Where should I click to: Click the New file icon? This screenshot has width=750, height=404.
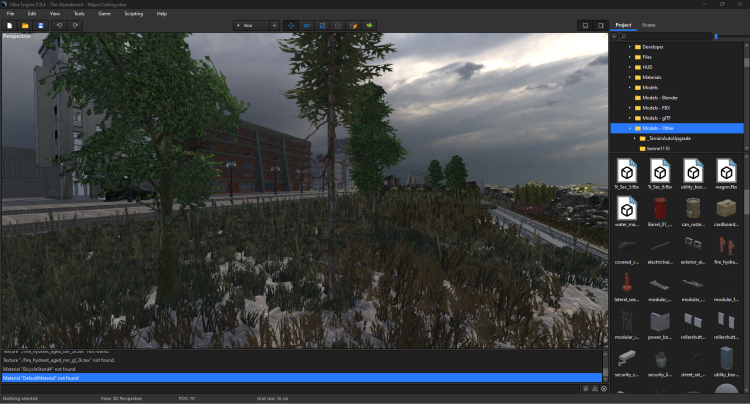(x=10, y=25)
